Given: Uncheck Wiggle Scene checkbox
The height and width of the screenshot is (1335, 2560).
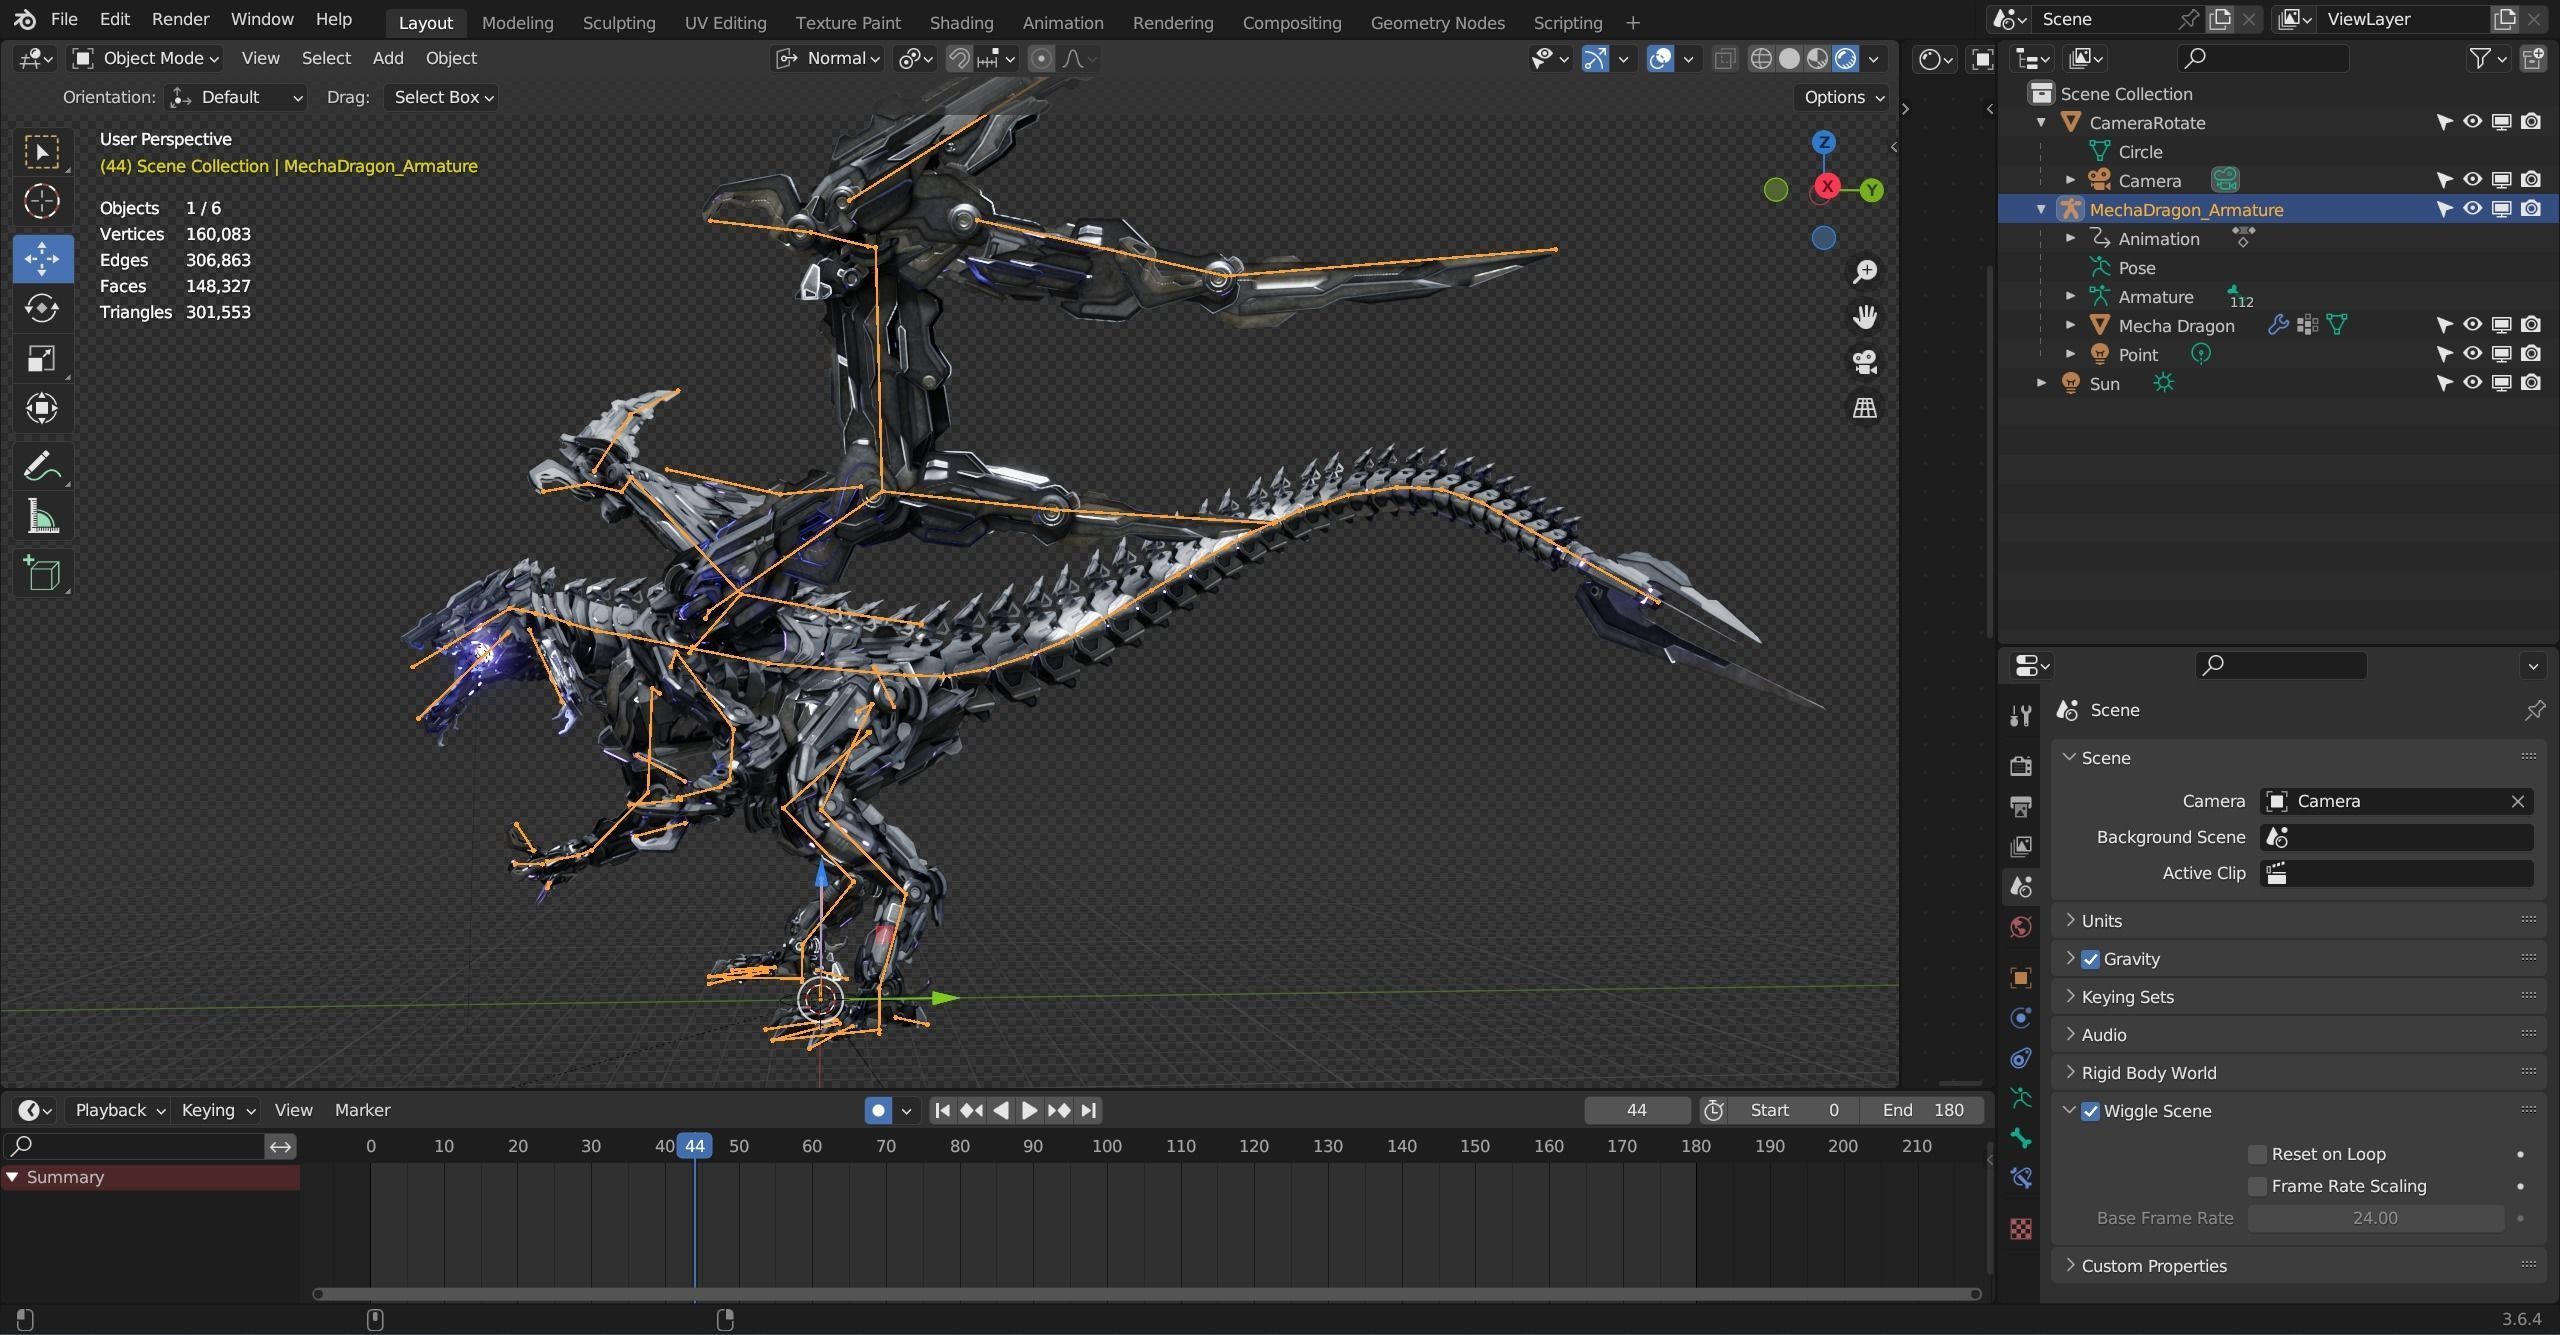Looking at the screenshot, I should pyautogui.click(x=2090, y=1111).
